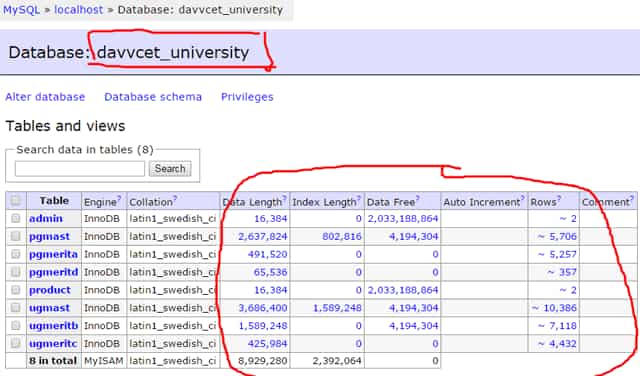Click the pgmast index length 802,816
The width and height of the screenshot is (640, 376).
342,236
